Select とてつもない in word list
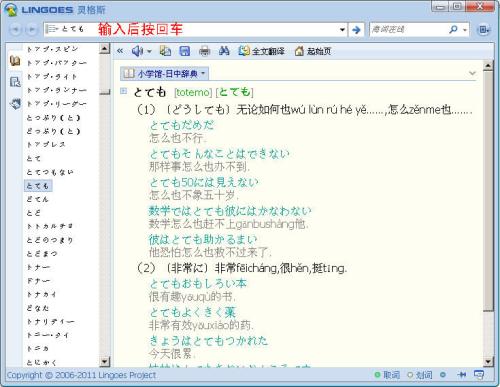Screen dimensions: 500x387 point(50,172)
